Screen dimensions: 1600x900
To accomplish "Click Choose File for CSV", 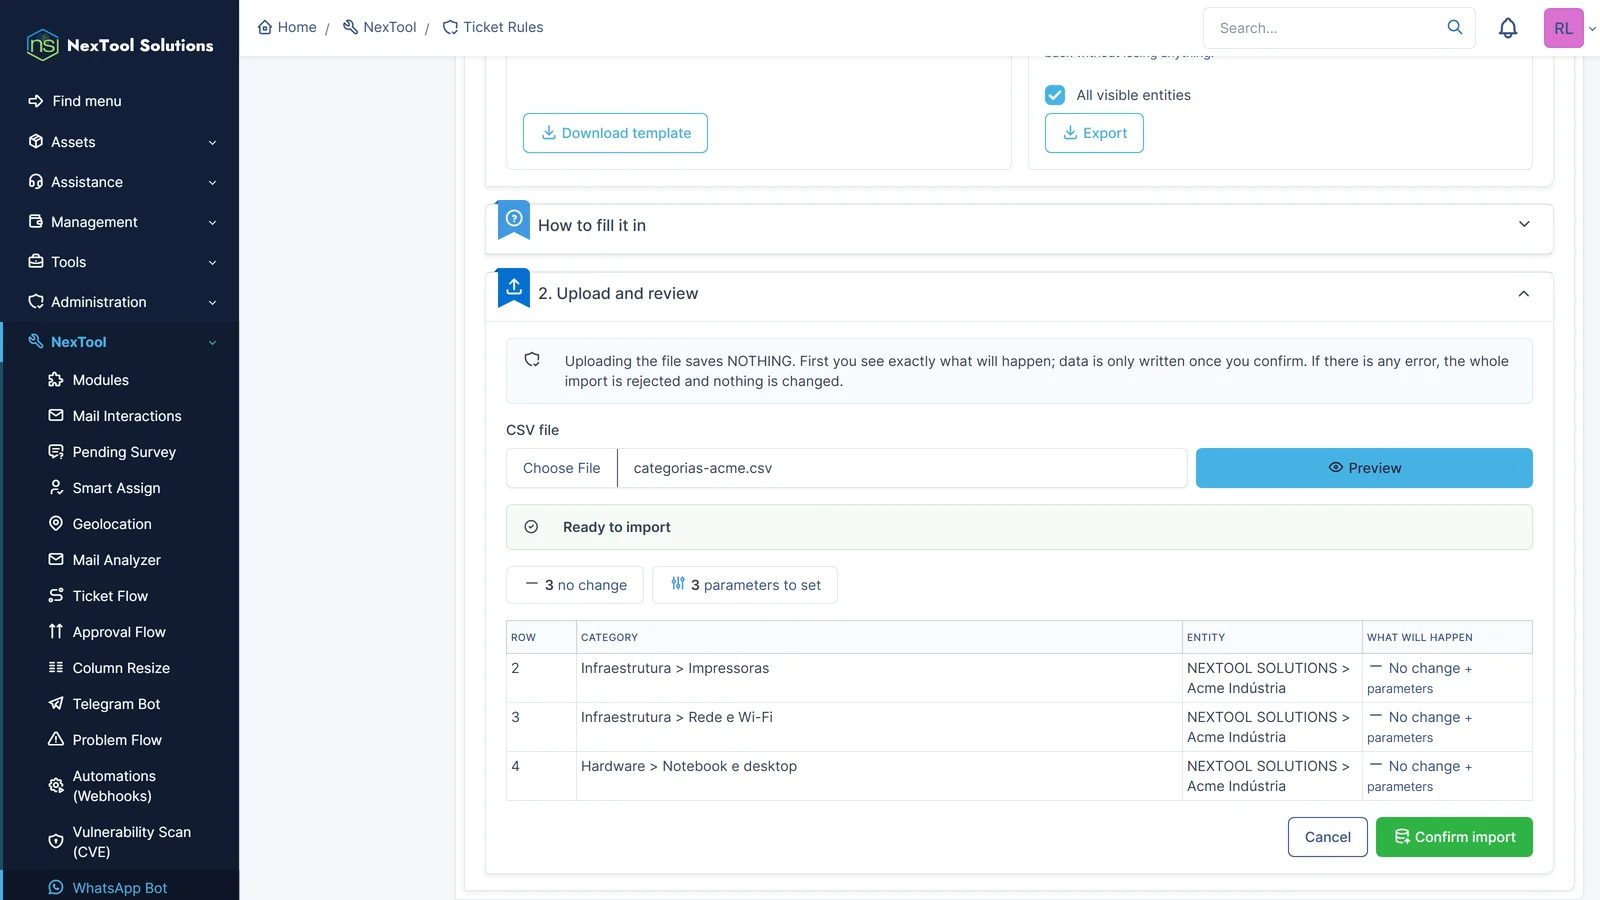I will click(562, 468).
